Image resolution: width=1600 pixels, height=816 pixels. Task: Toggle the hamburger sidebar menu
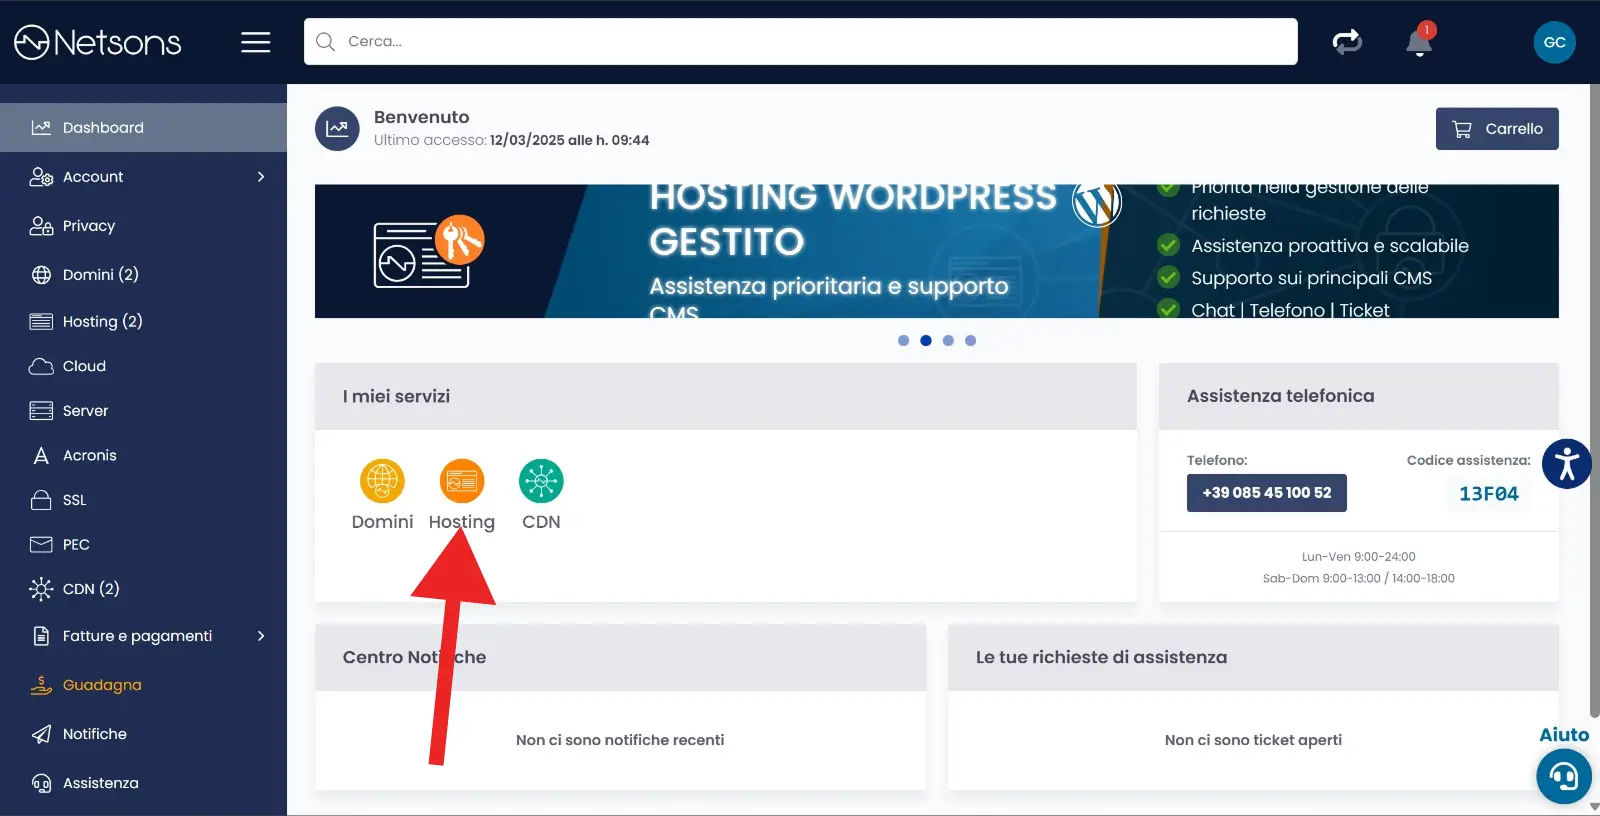(255, 42)
